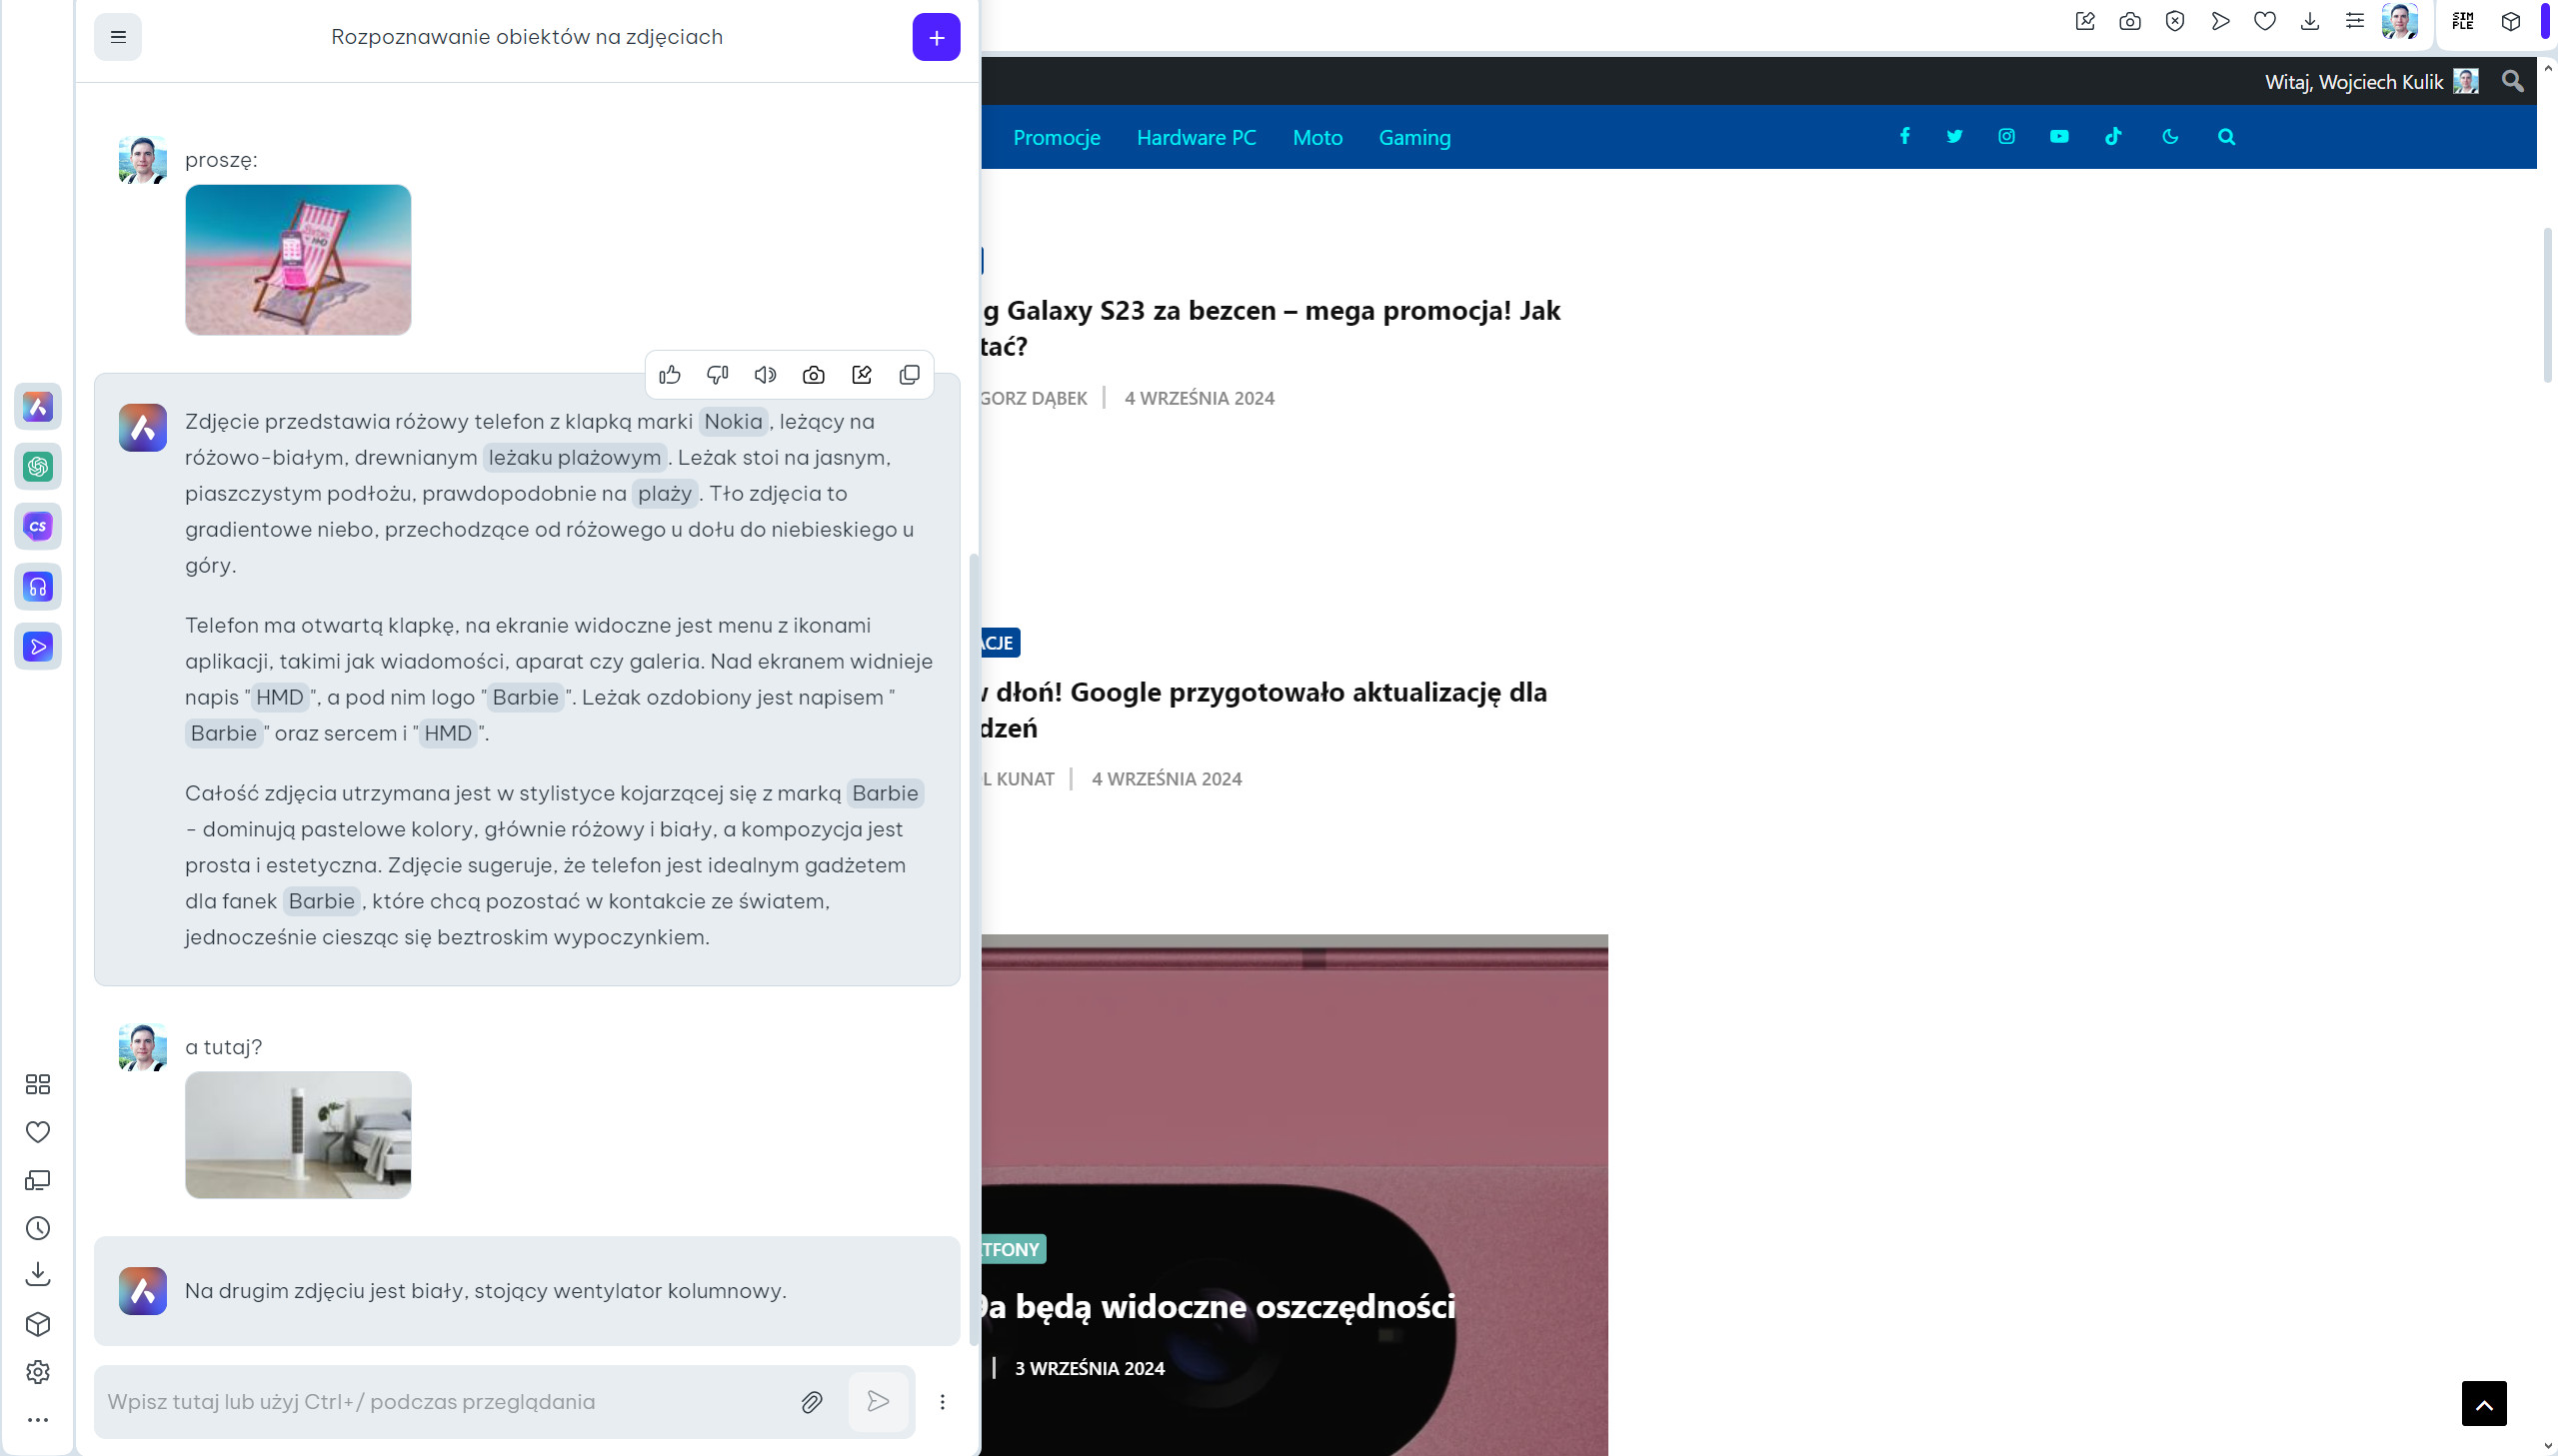
Task: Give thumbs down to the response
Action: [718, 375]
